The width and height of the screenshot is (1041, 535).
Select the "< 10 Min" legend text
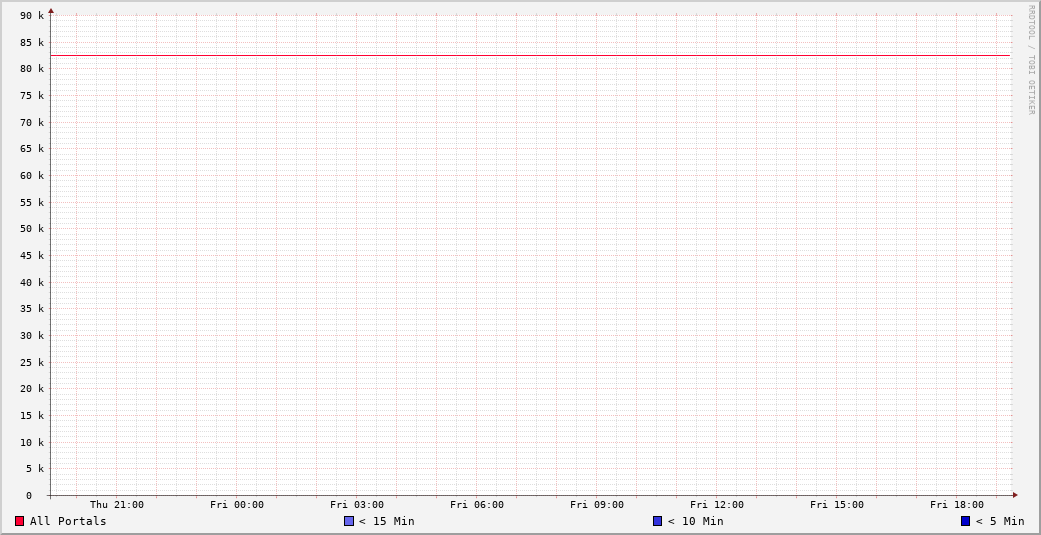point(695,521)
